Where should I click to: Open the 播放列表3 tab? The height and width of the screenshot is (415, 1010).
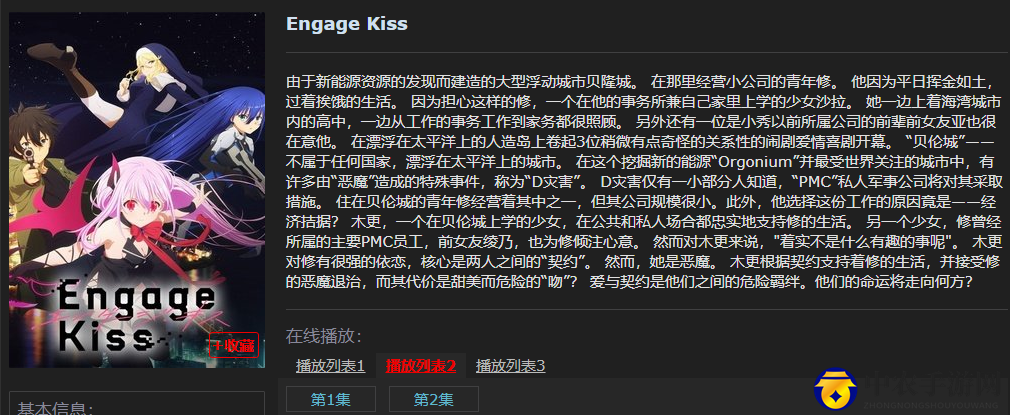[x=510, y=367]
